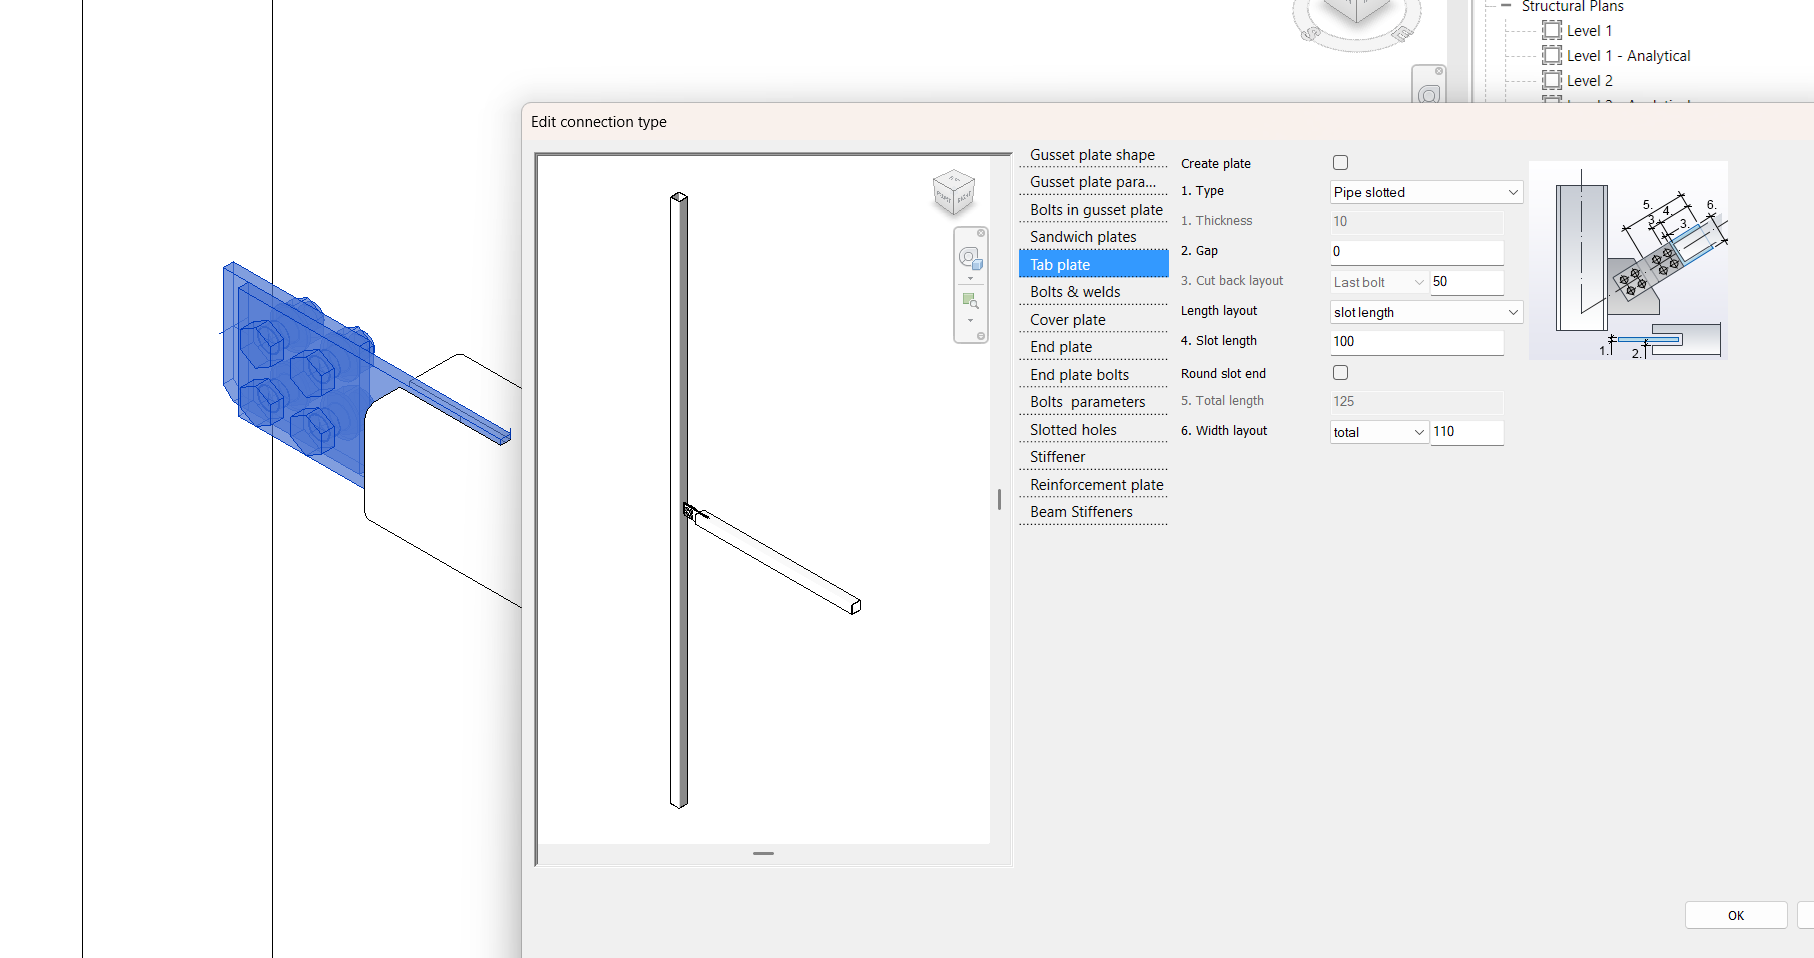Click the S compass letter on the main ViewCube
The image size is (1814, 958).
pos(1310,34)
